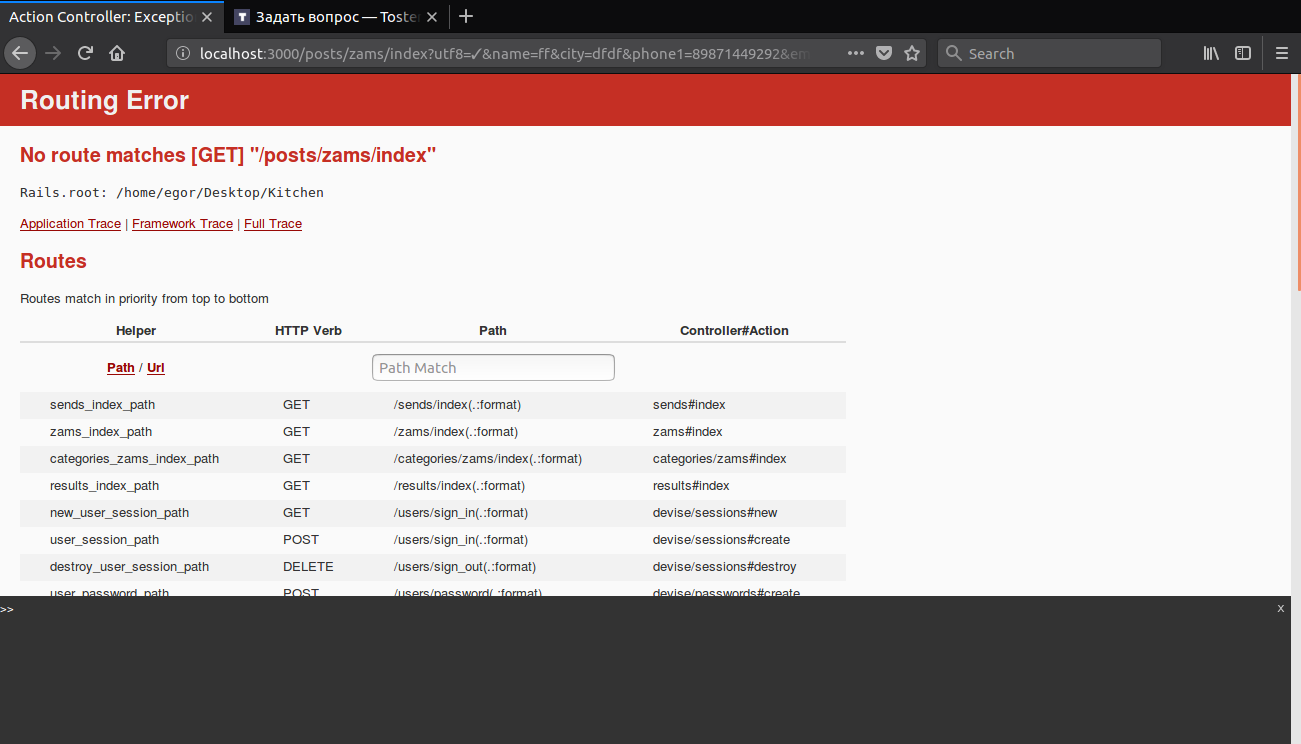Image resolution: width=1301 pixels, height=744 pixels.
Task: Bookmark this page with star icon
Action: click(912, 54)
